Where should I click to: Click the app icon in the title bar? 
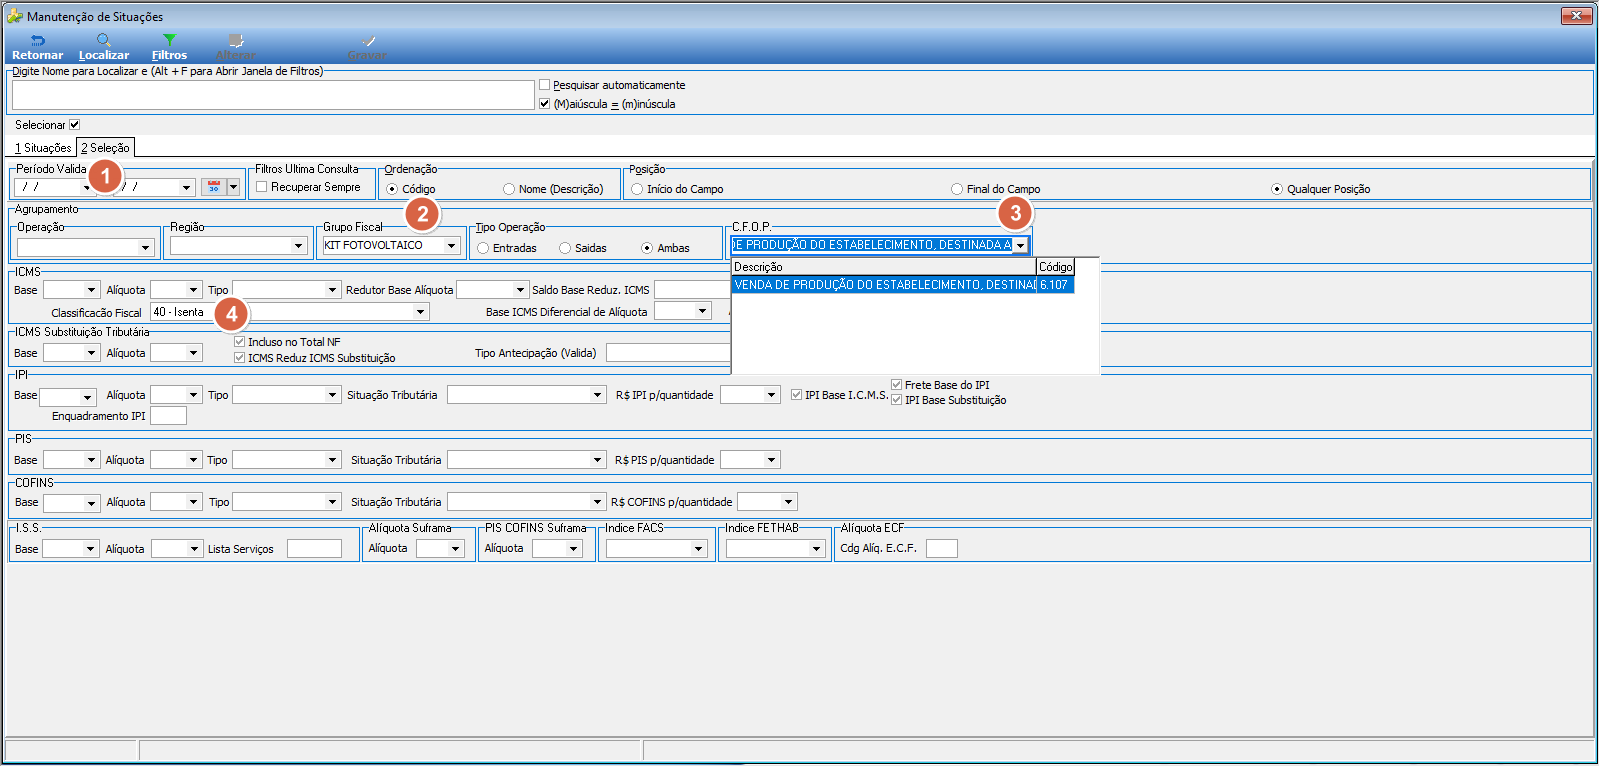(14, 16)
